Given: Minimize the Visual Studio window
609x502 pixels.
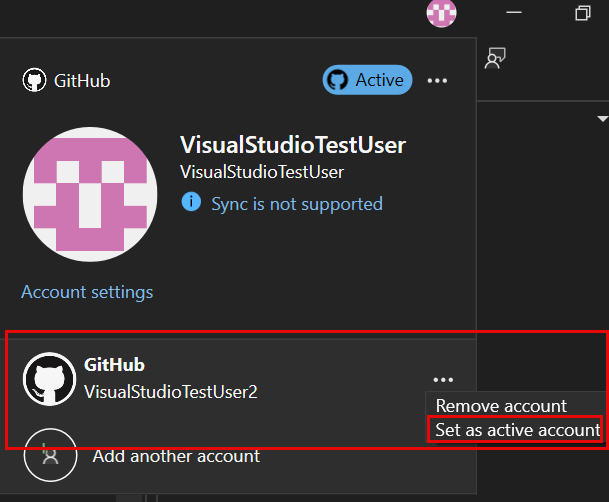Looking at the screenshot, I should [x=512, y=13].
